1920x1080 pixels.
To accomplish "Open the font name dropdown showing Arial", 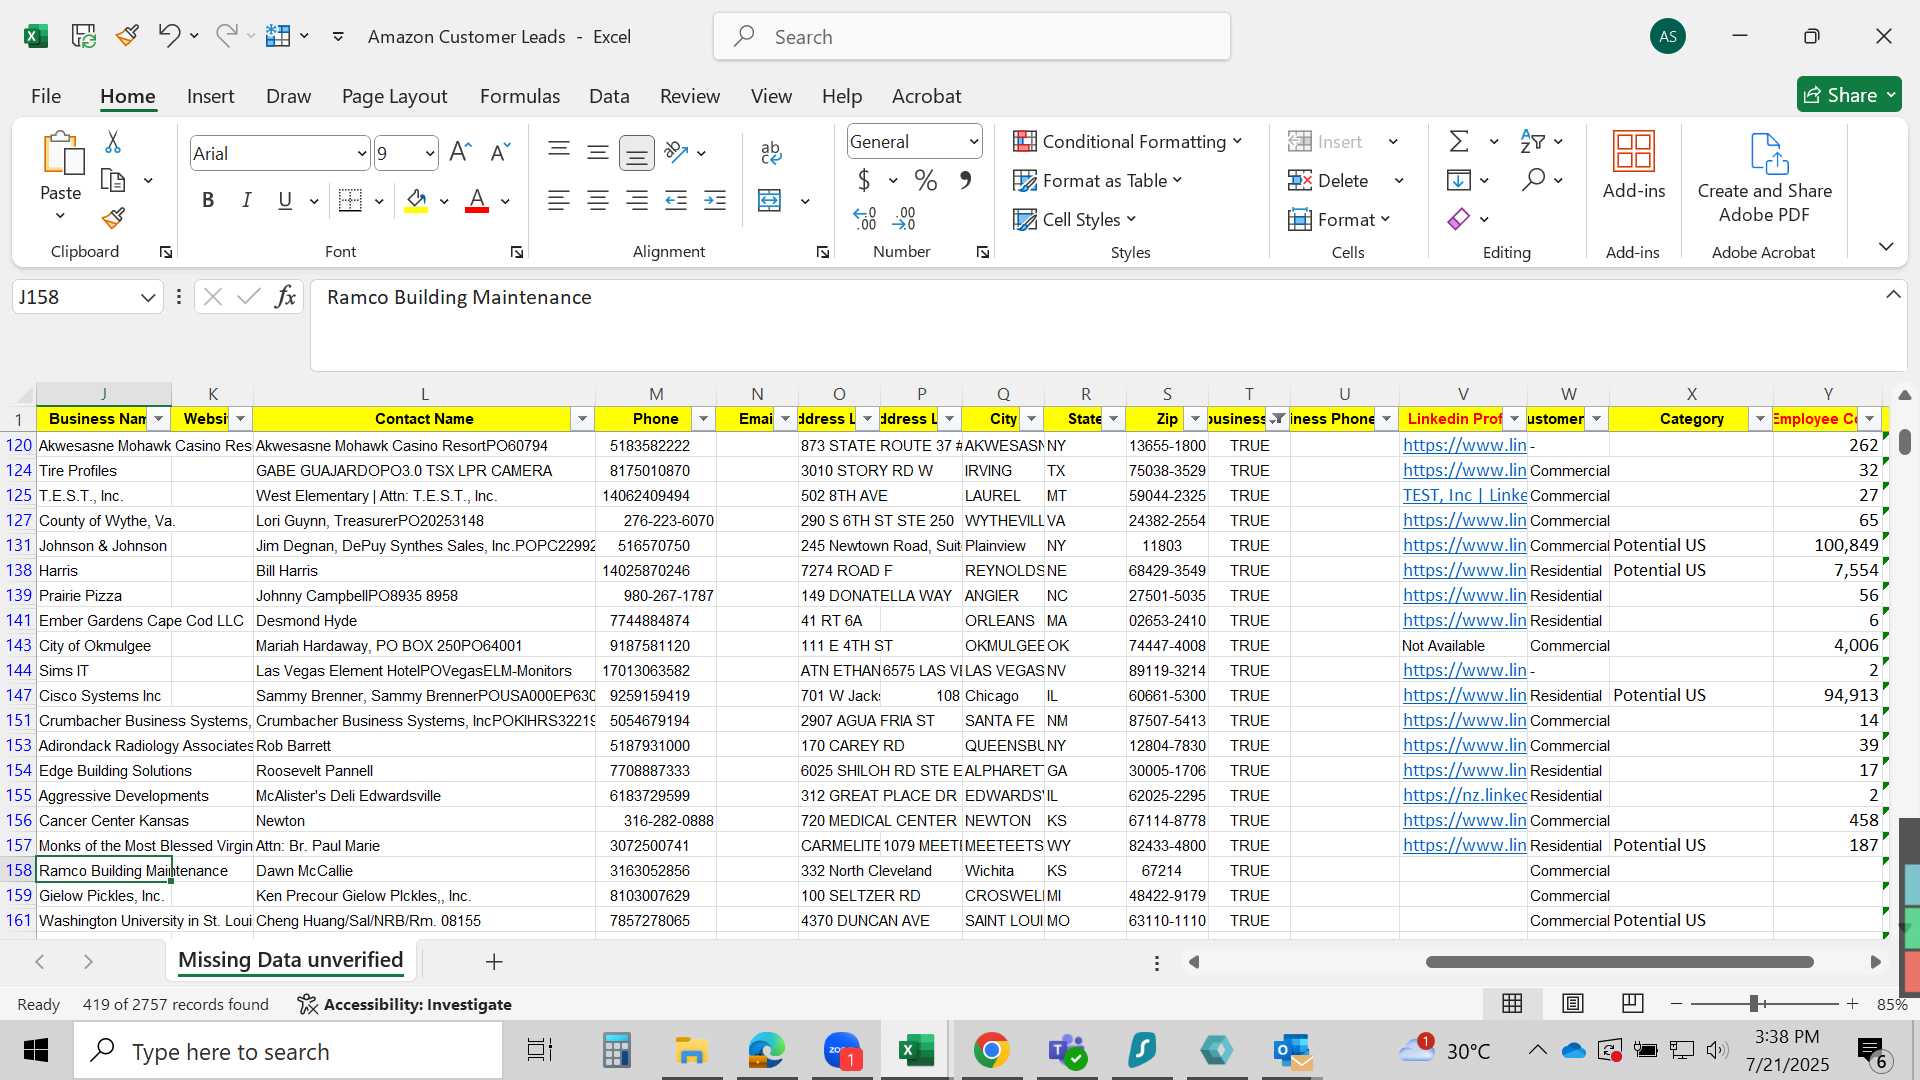I will (x=361, y=153).
